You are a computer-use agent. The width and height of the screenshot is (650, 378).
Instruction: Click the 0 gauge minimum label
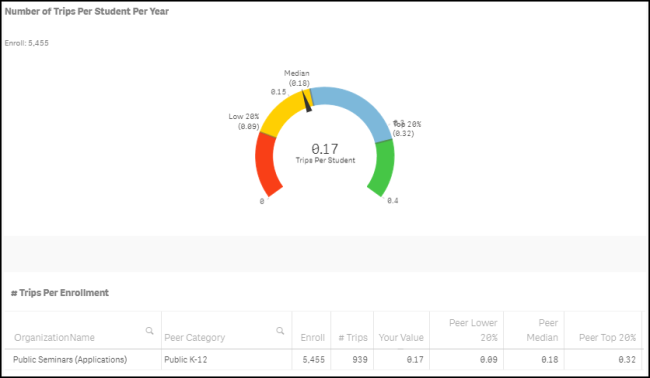click(262, 201)
